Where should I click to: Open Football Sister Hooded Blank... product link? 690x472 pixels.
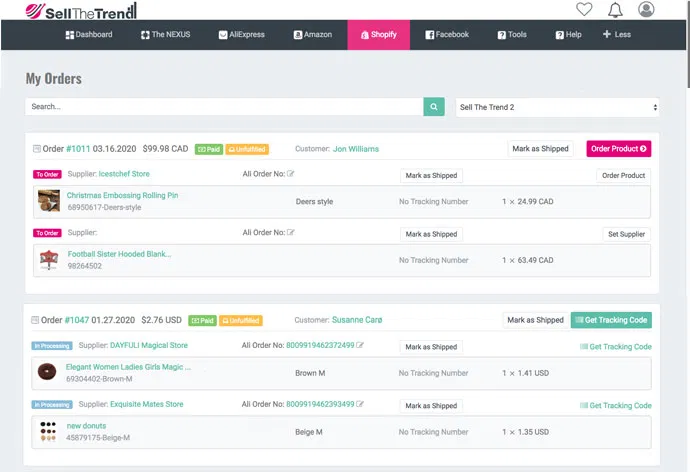click(119, 254)
